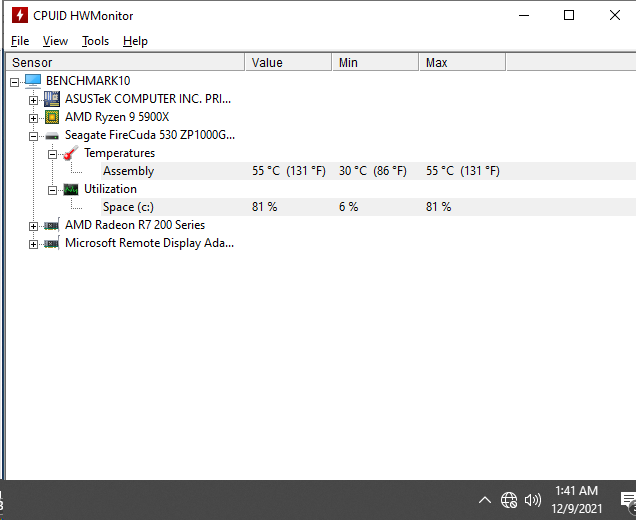This screenshot has width=636, height=520.
Task: Click the green graph Utilization icon
Action: (71, 189)
